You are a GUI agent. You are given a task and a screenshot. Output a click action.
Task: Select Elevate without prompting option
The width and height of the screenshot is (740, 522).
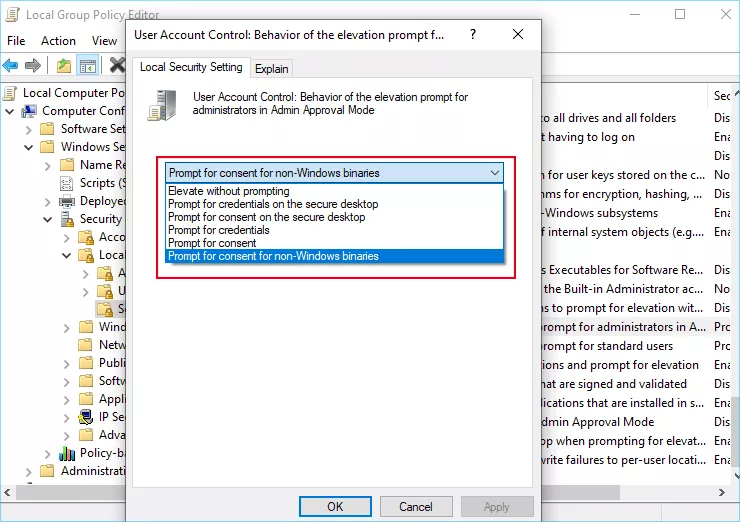335,191
